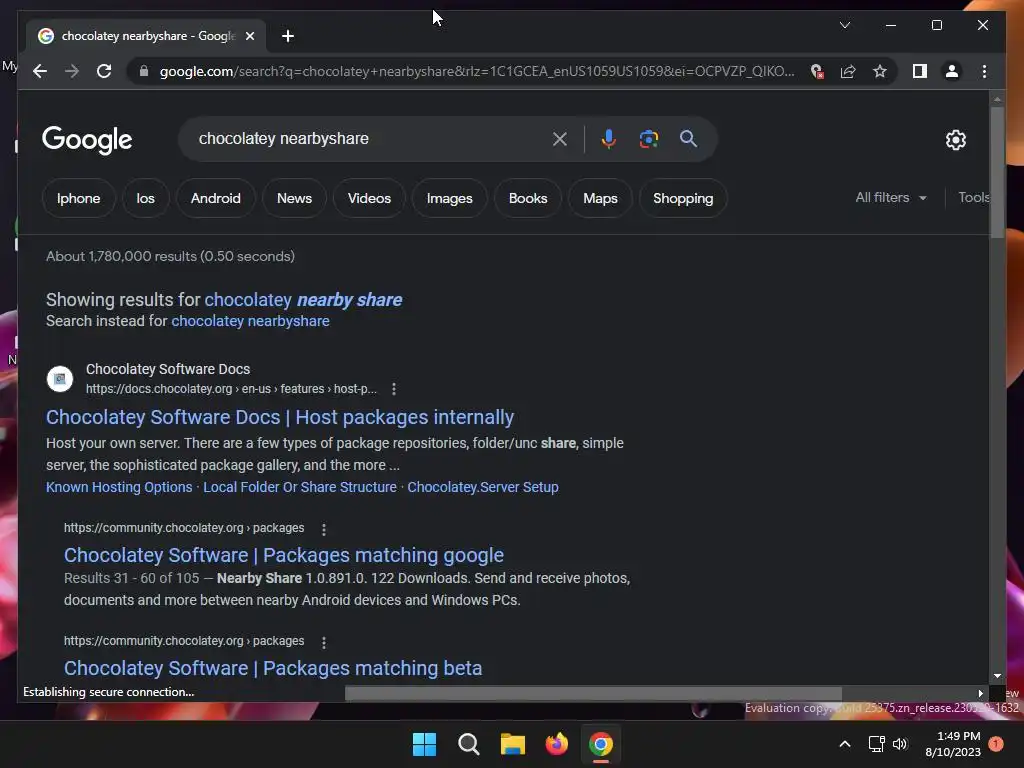
Task: Open Packages matching google result
Action: [x=283, y=555]
